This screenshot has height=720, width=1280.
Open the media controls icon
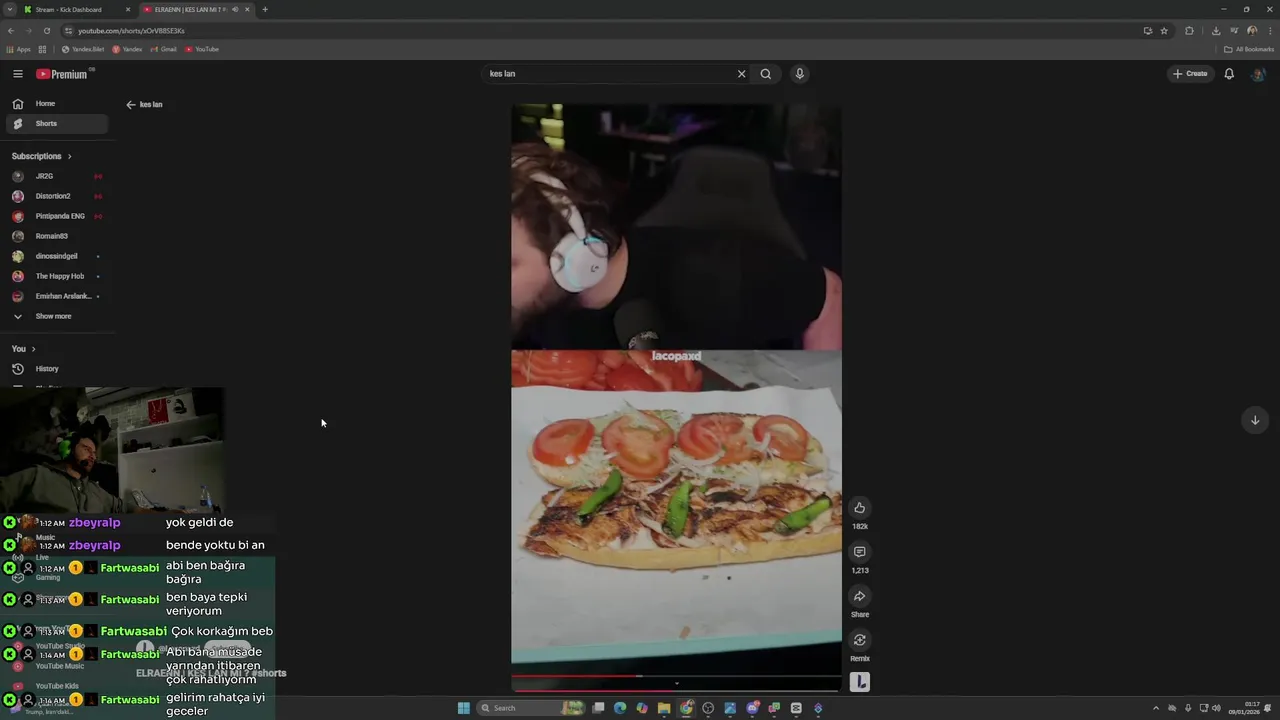(1234, 31)
